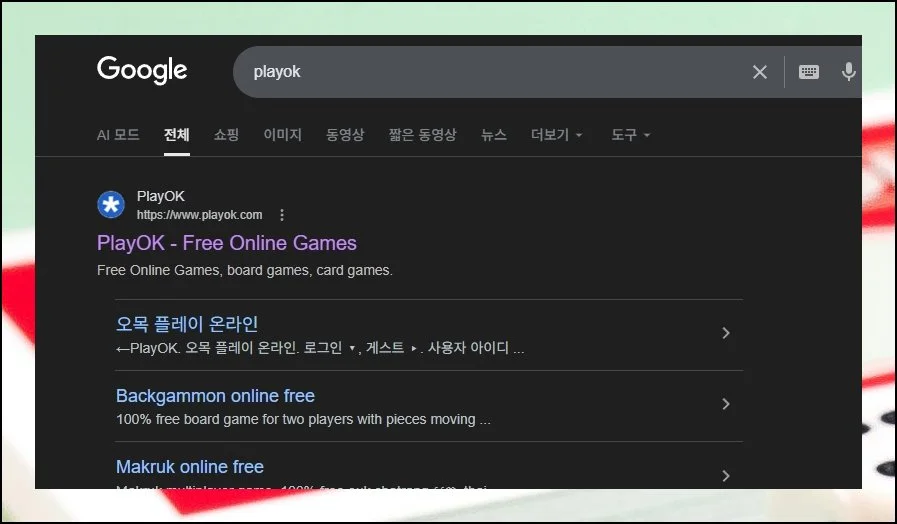Click arrow beside 오목 플레이 온라인

(x=726, y=333)
